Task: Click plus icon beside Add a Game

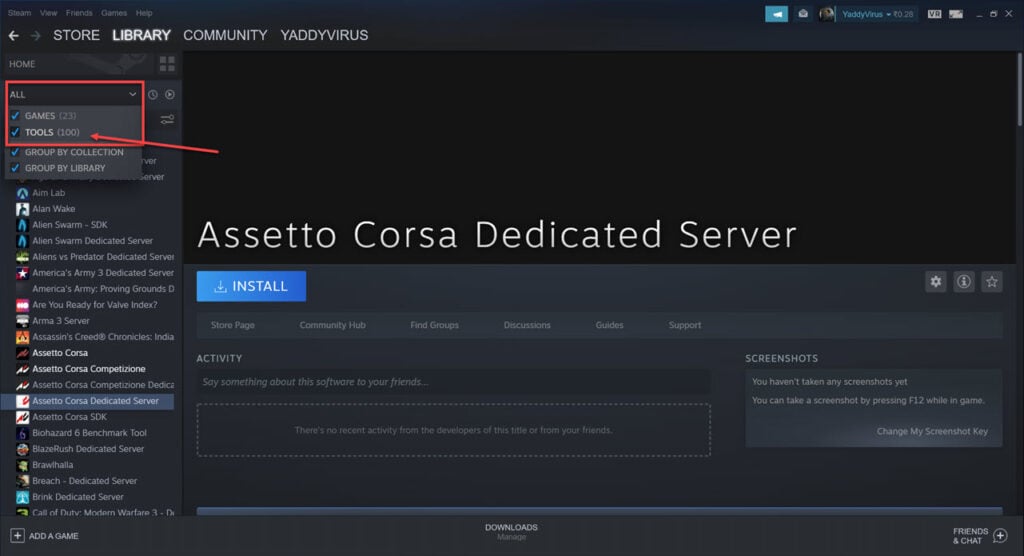Action: (x=18, y=536)
